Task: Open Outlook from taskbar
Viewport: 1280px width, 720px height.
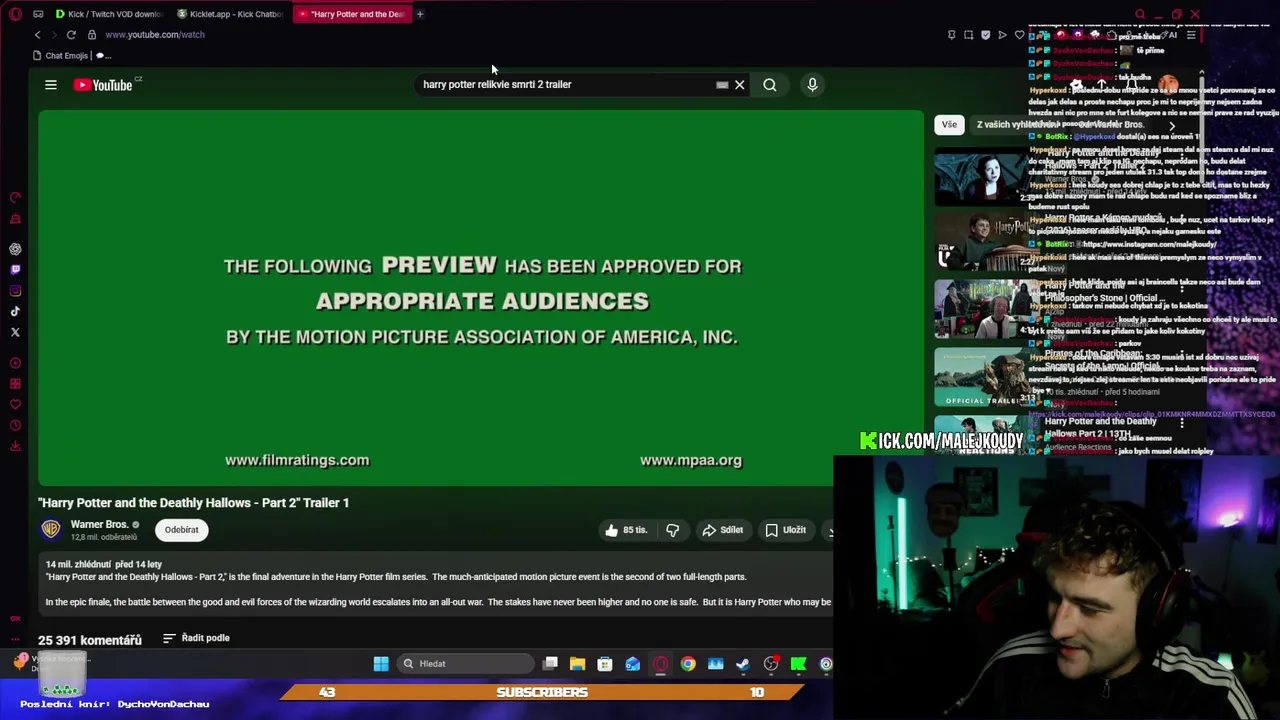Action: coord(633,664)
